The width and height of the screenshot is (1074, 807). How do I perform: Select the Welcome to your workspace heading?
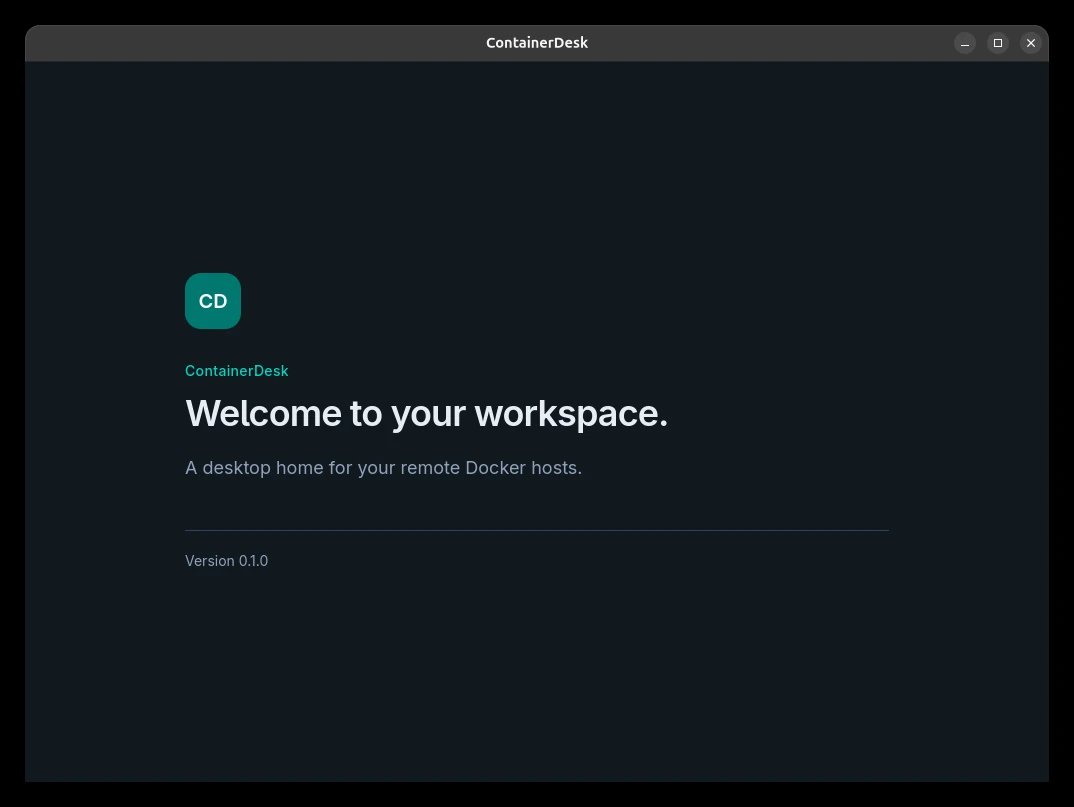pos(426,414)
